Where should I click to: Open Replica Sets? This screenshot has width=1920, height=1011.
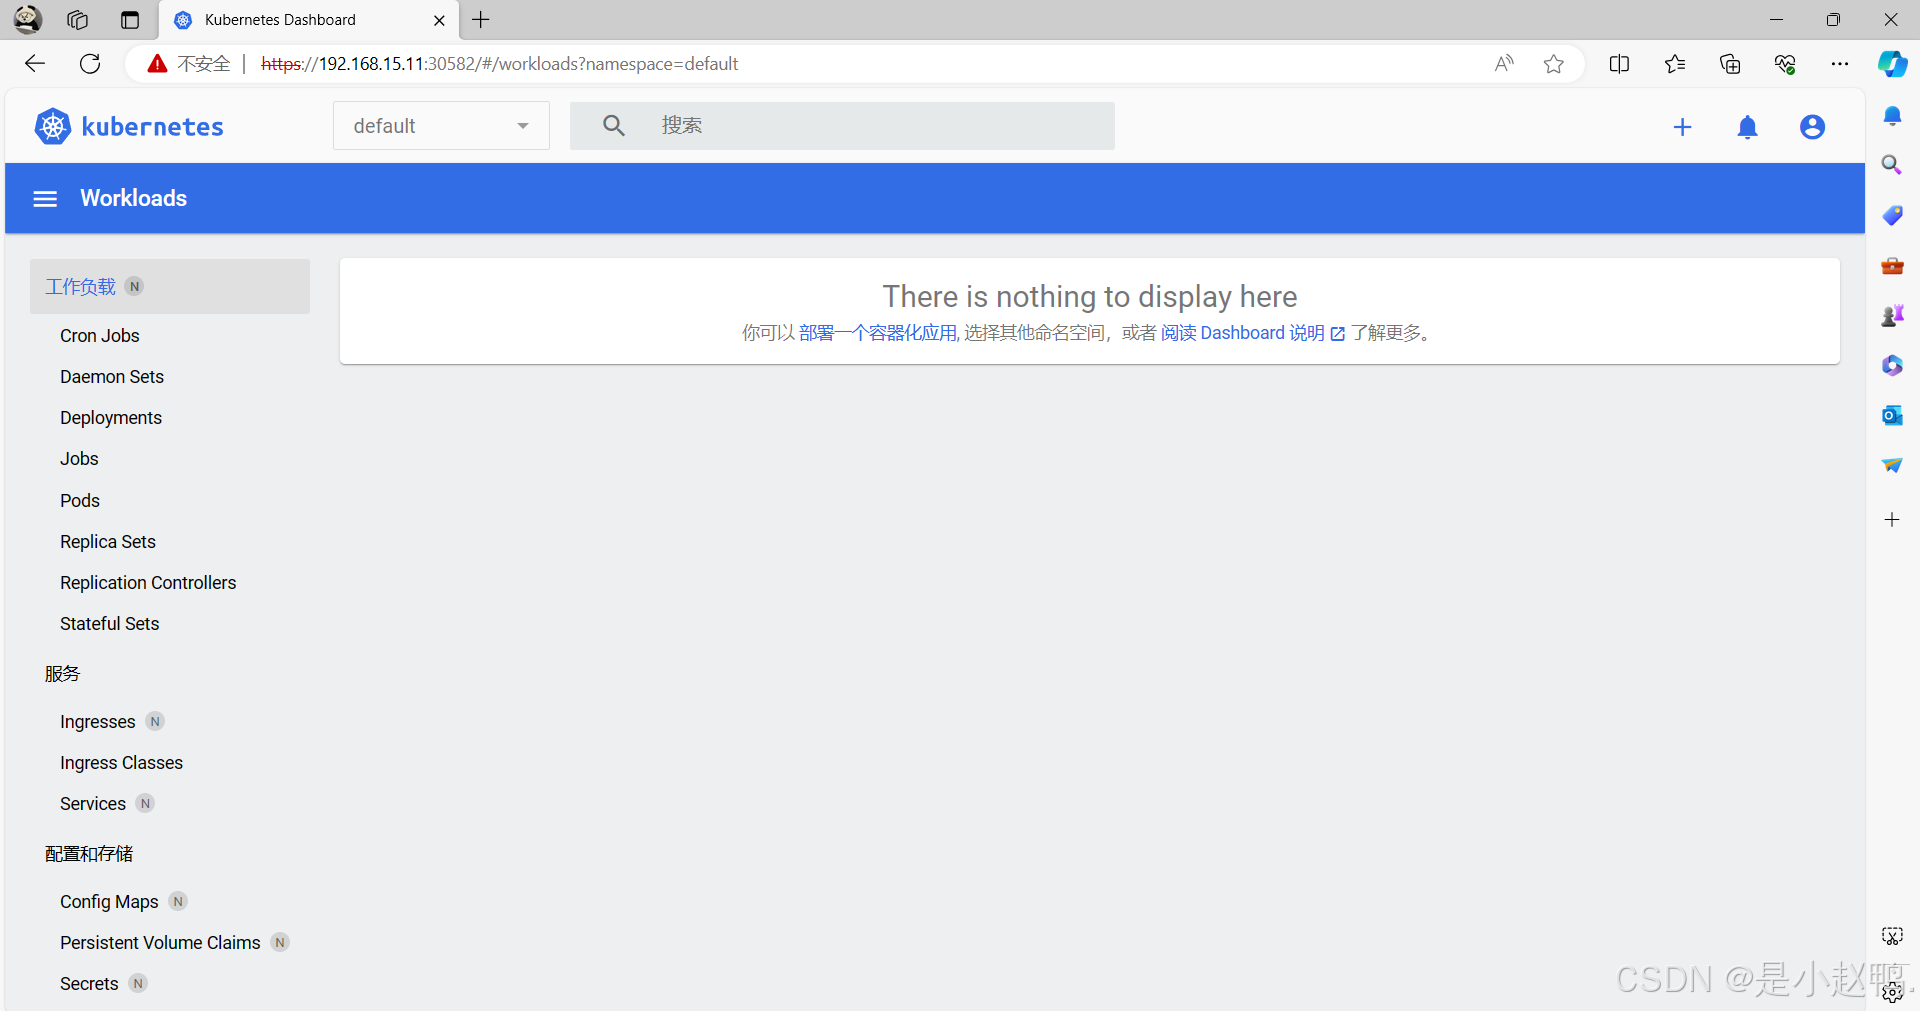(108, 542)
